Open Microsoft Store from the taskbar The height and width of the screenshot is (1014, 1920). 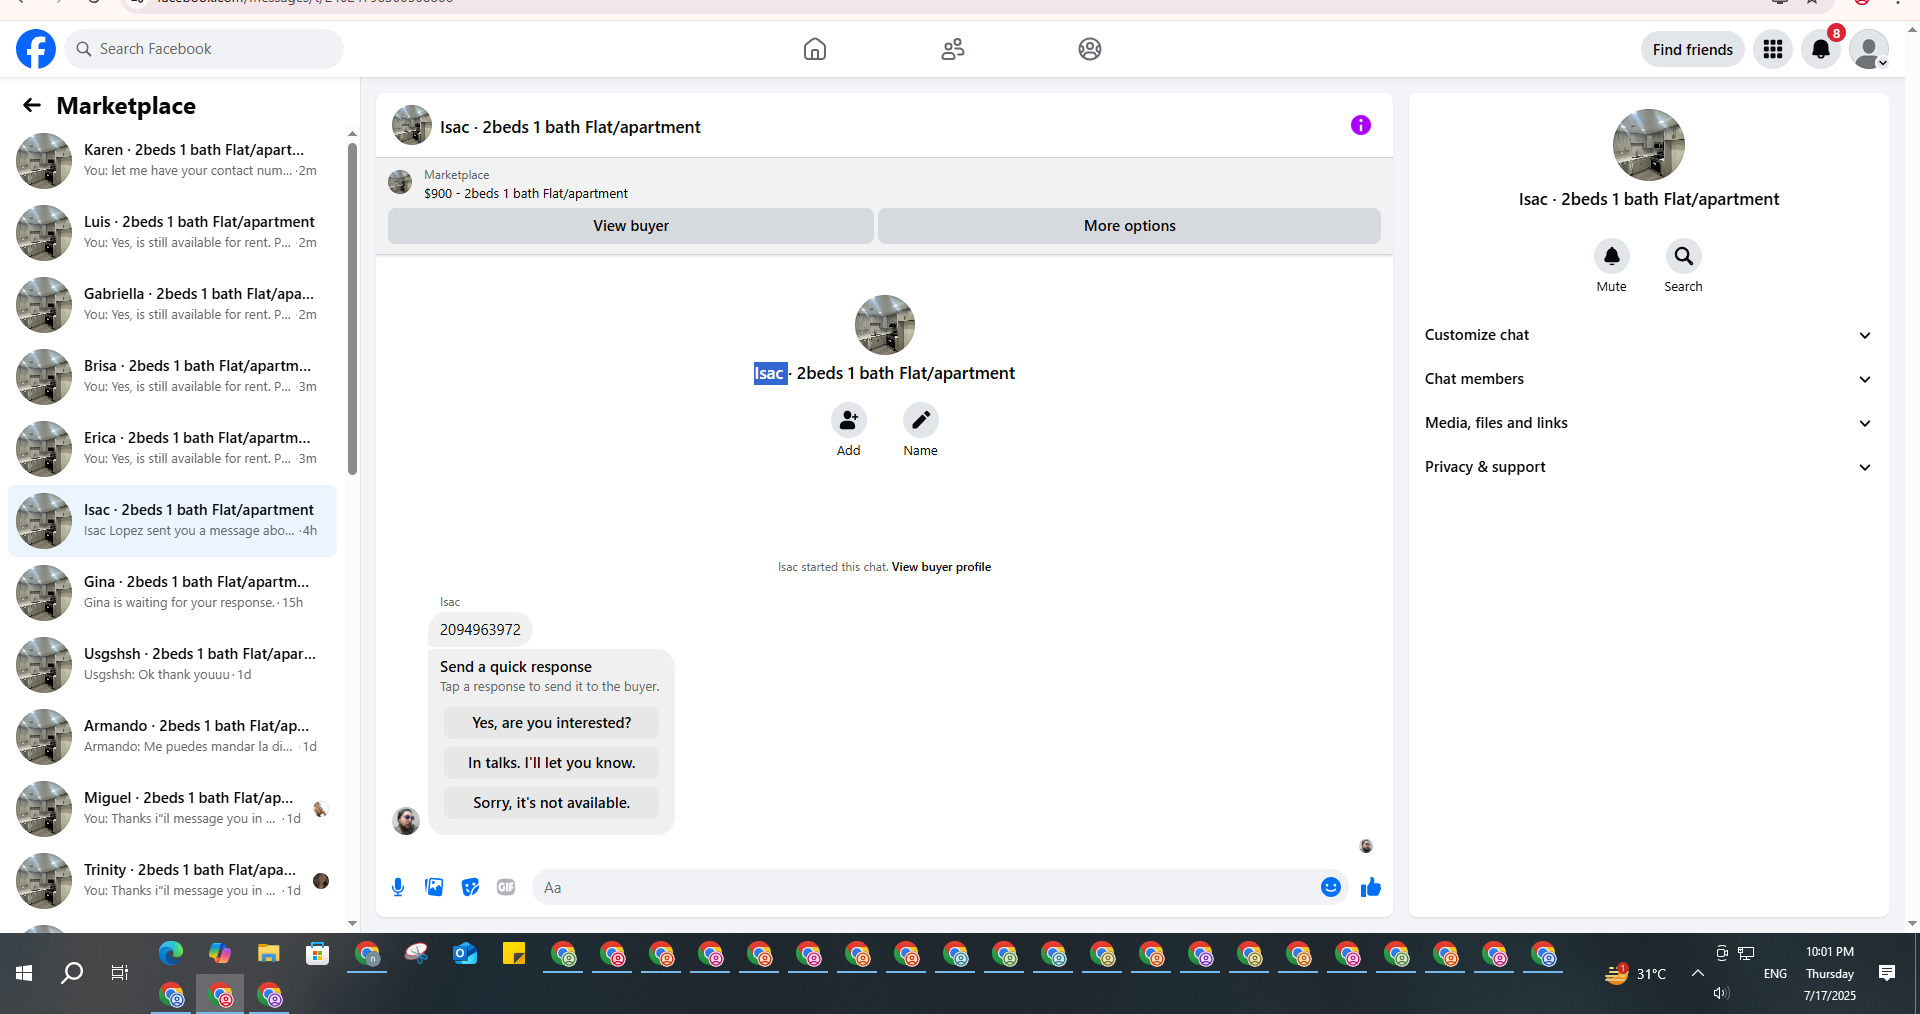click(x=318, y=954)
